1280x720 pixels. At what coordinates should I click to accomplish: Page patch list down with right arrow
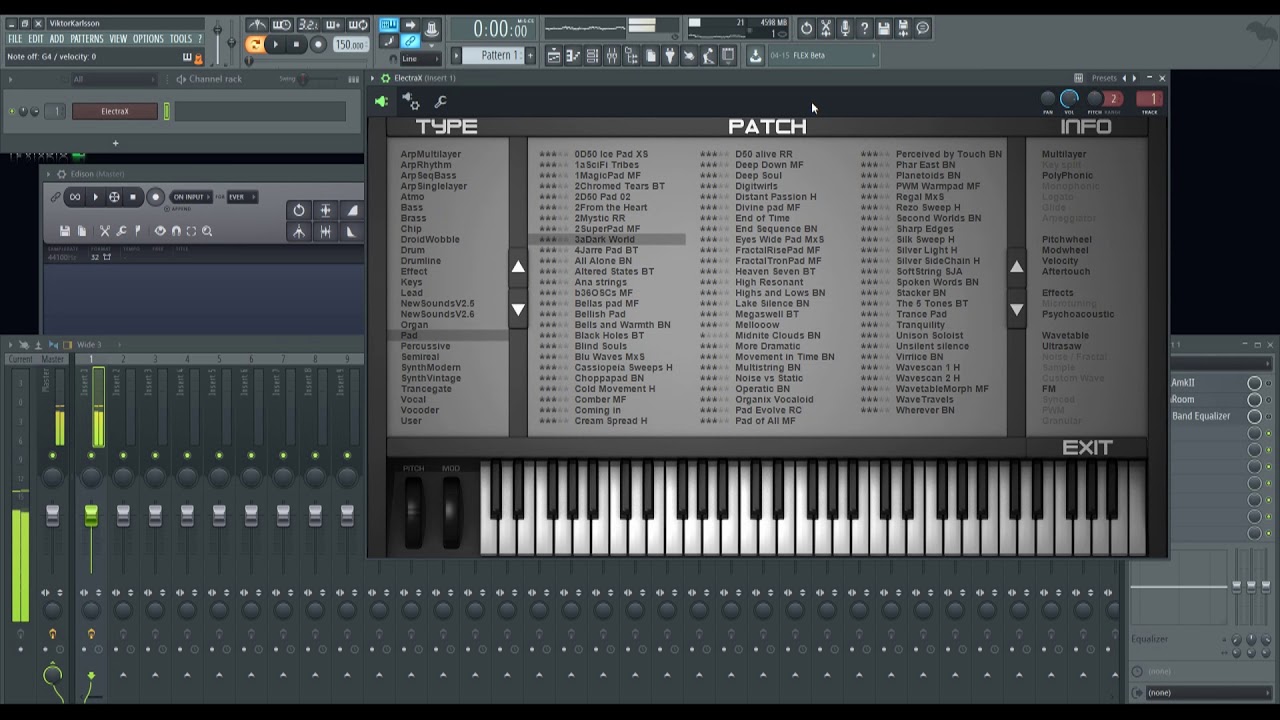(1016, 310)
